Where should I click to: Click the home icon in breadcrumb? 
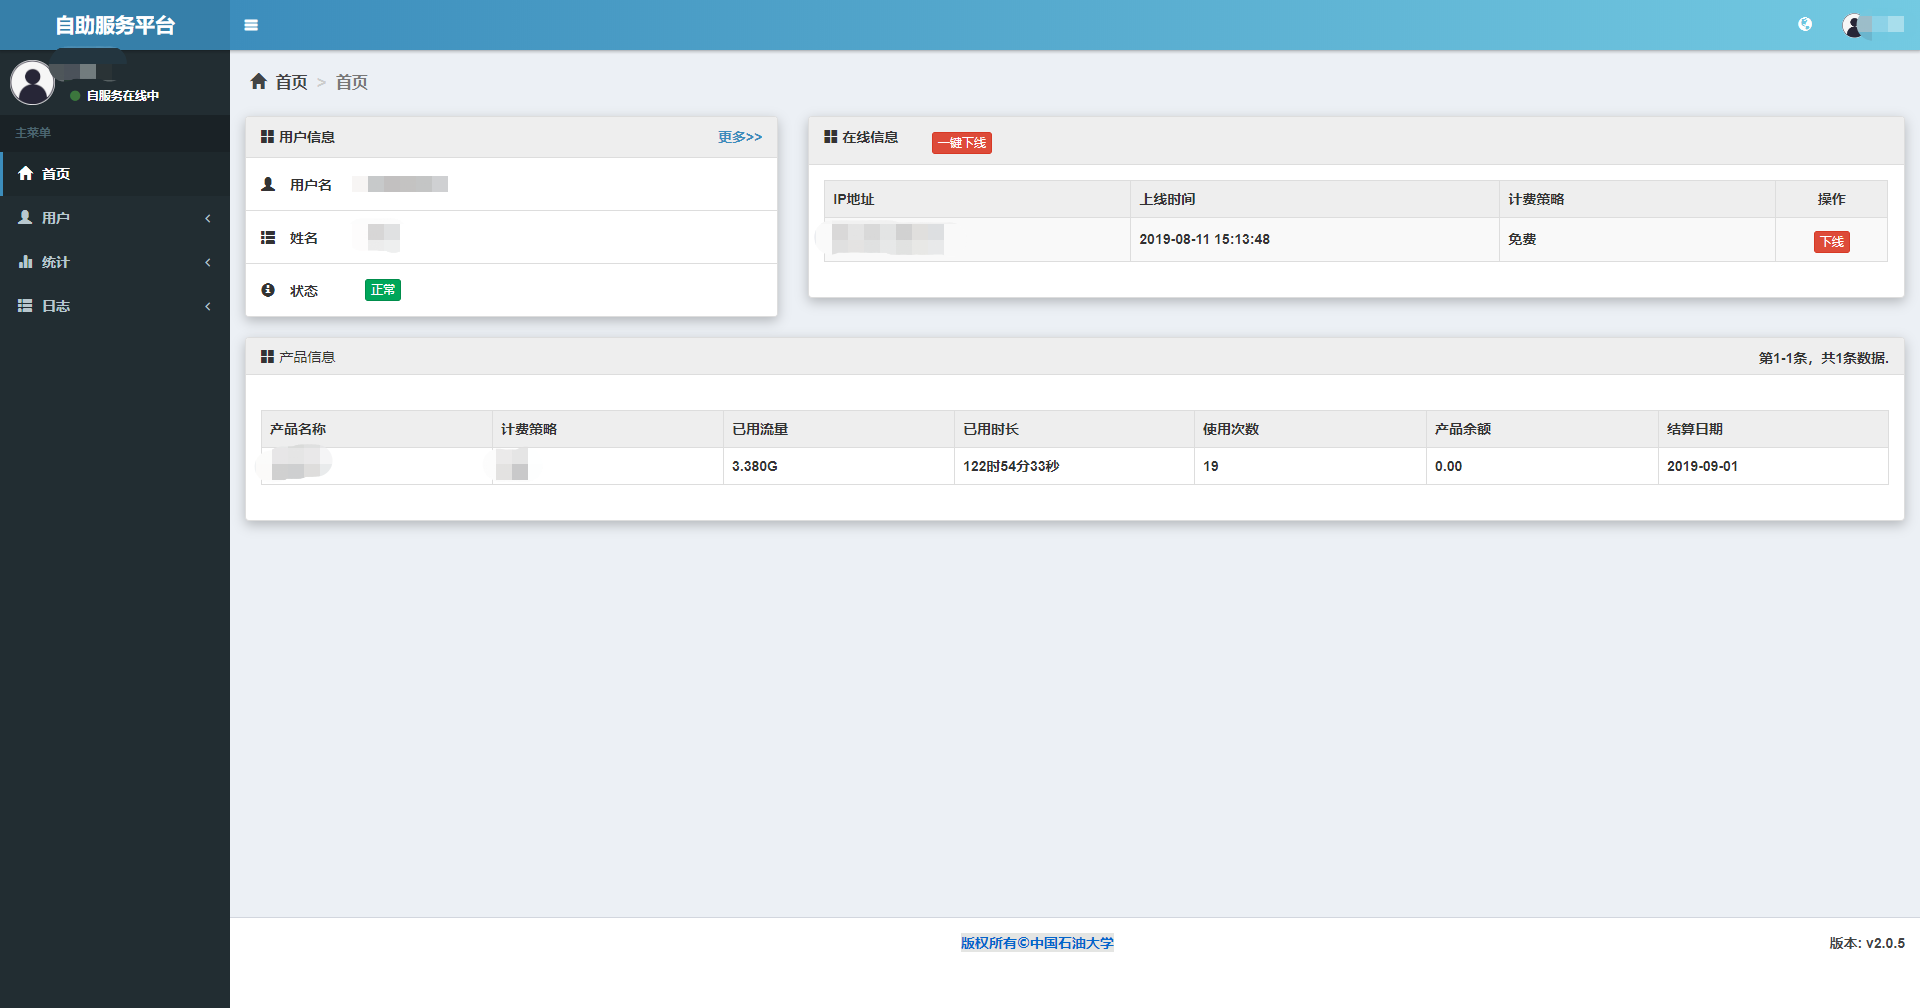[259, 82]
